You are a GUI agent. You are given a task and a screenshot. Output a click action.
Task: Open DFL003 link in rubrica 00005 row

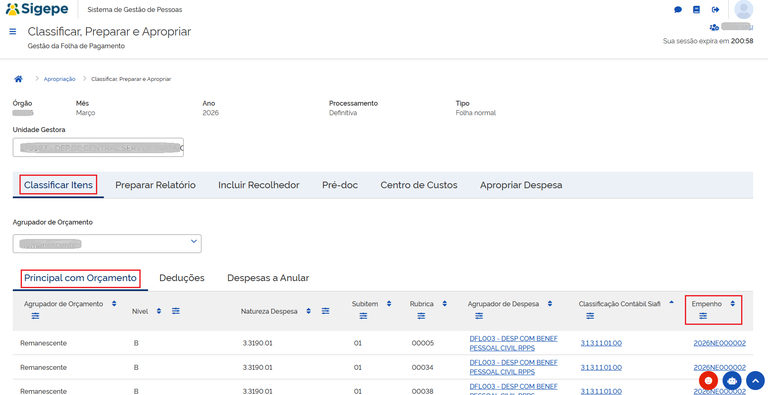click(513, 343)
